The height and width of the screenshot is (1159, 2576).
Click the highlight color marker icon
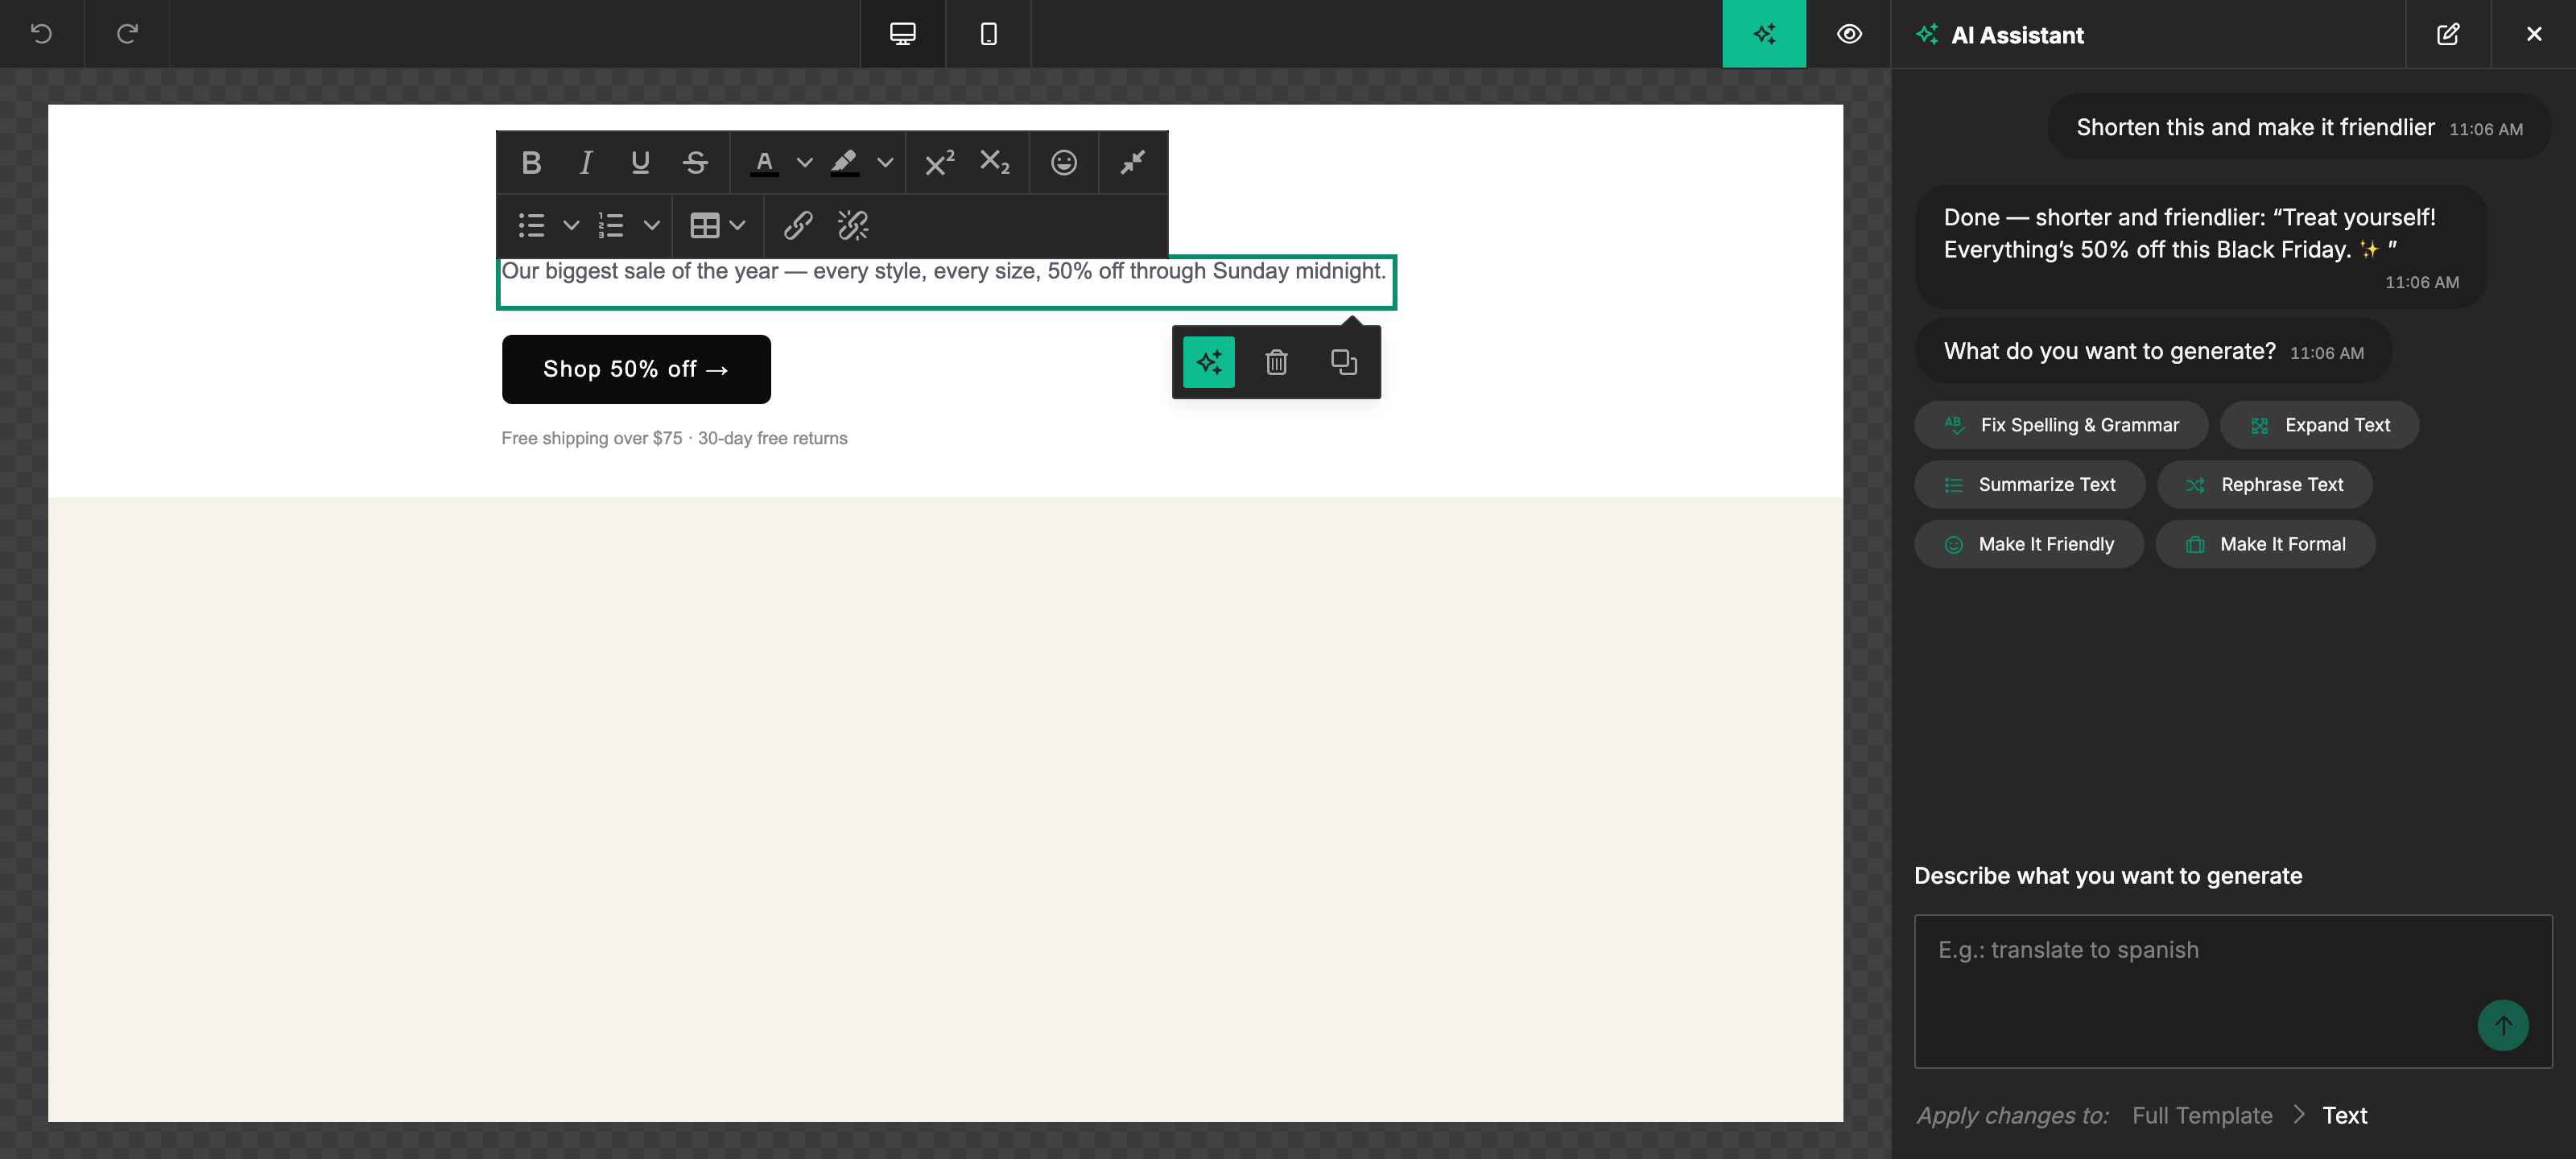pyautogui.click(x=845, y=162)
